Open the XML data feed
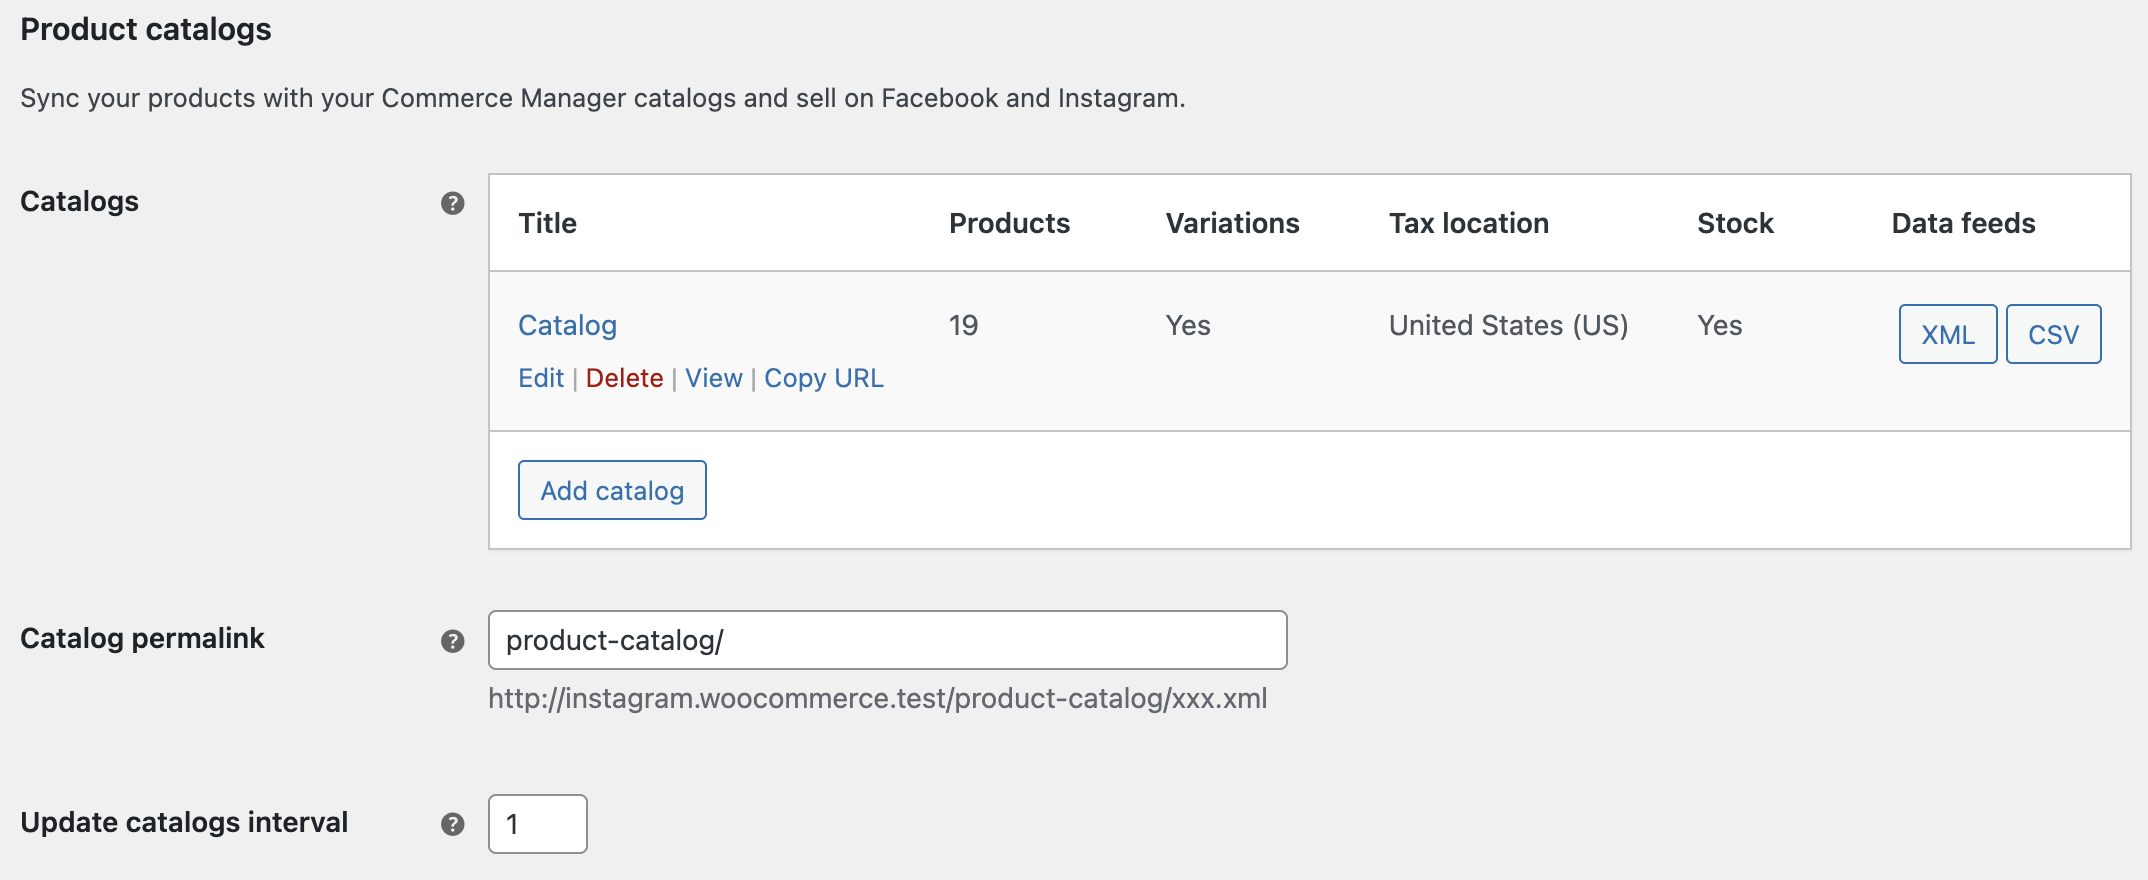The image size is (2148, 880). [x=1947, y=334]
